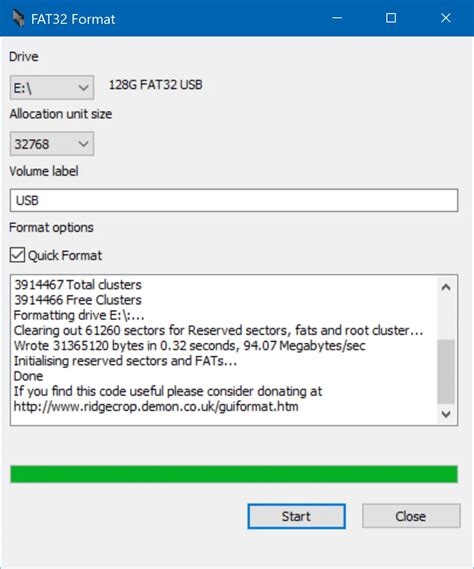The width and height of the screenshot is (474, 569).
Task: Click the scroll up arrow in log box
Action: coord(446,288)
